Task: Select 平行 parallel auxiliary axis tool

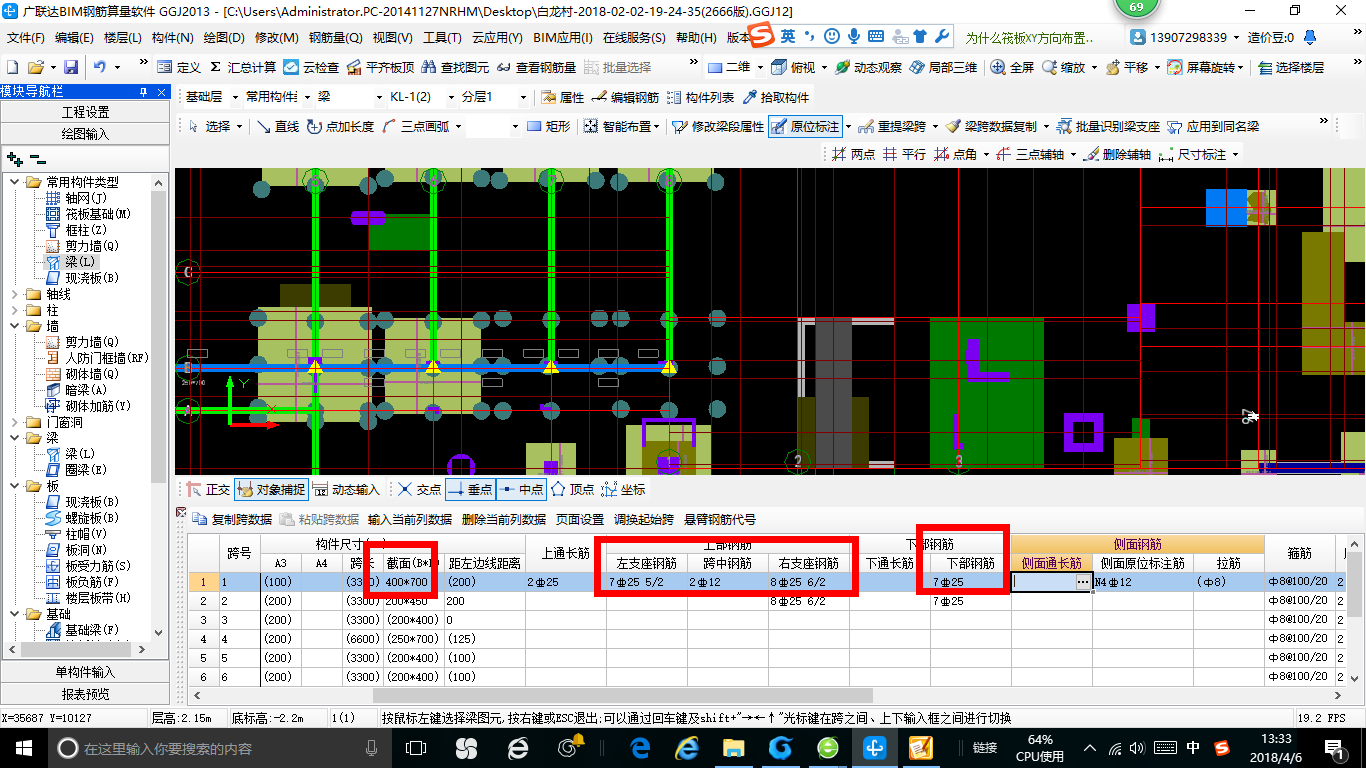Action: click(904, 154)
